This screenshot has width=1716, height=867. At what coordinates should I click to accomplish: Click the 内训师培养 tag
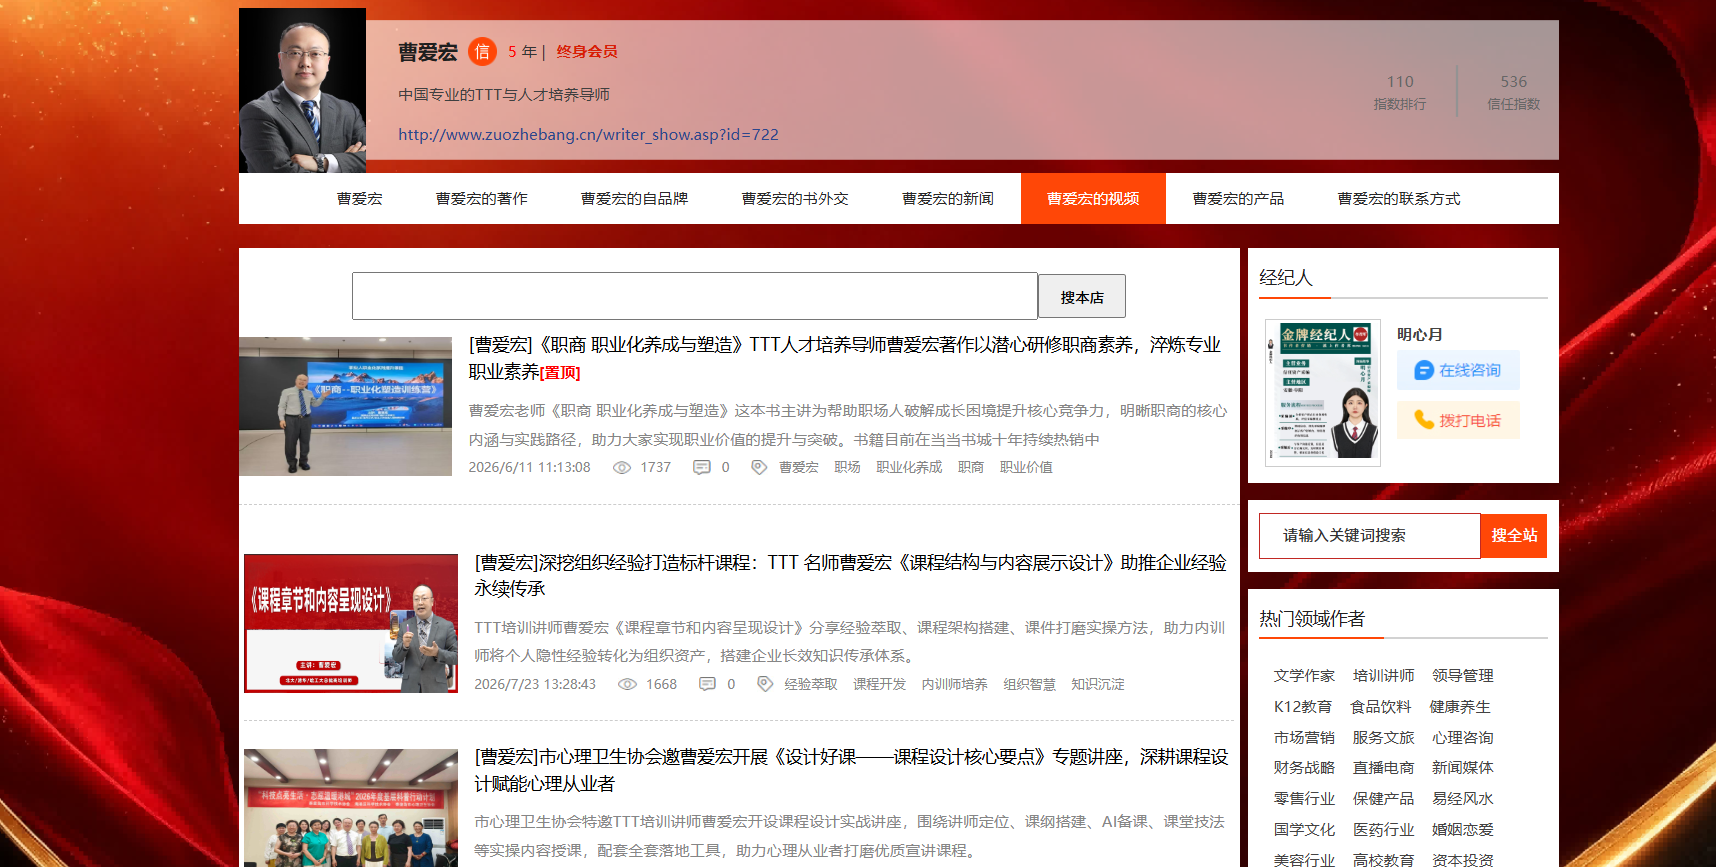pos(954,684)
